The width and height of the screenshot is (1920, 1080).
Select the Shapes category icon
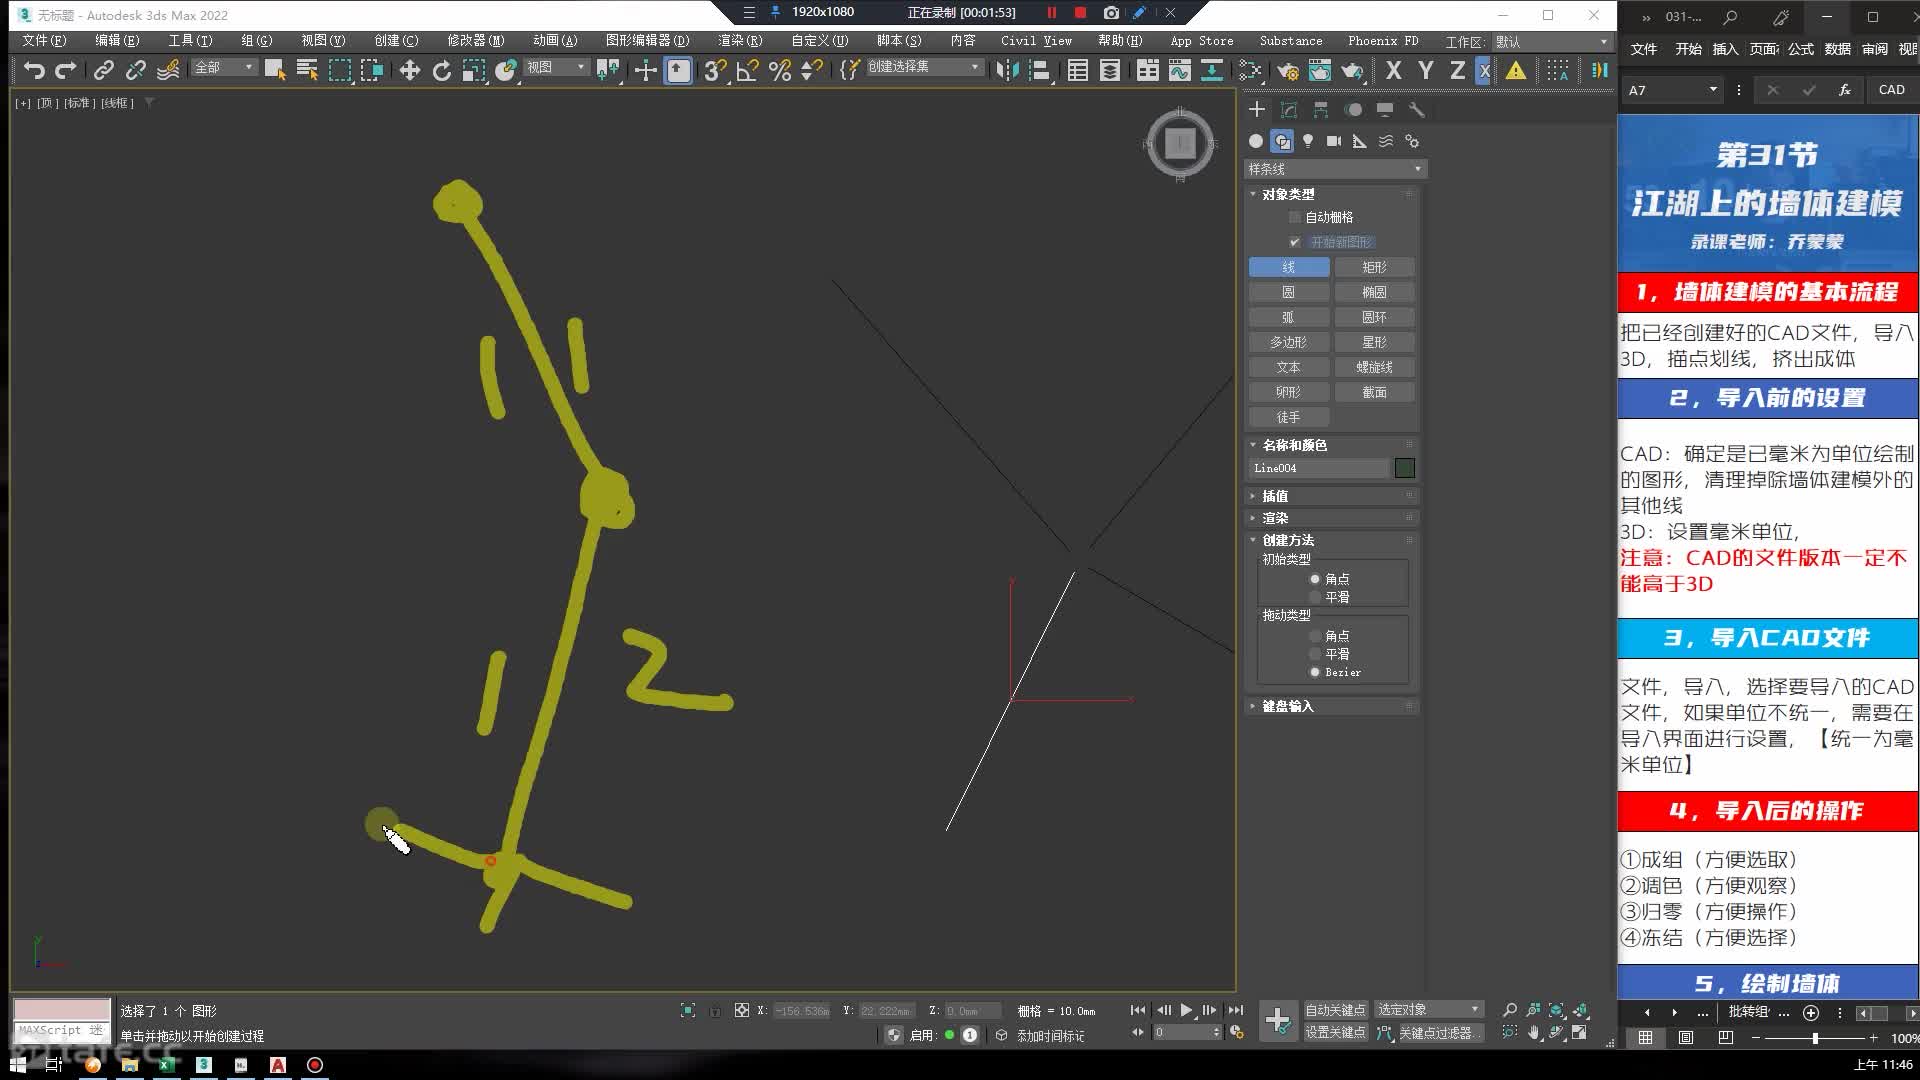(x=1282, y=141)
